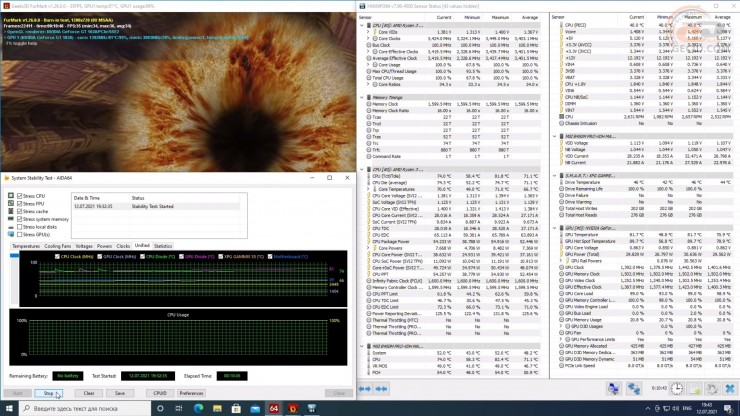Start HWiNFO sensor logging with the sheet icon
The width and height of the screenshot is (740, 416).
coord(695,388)
